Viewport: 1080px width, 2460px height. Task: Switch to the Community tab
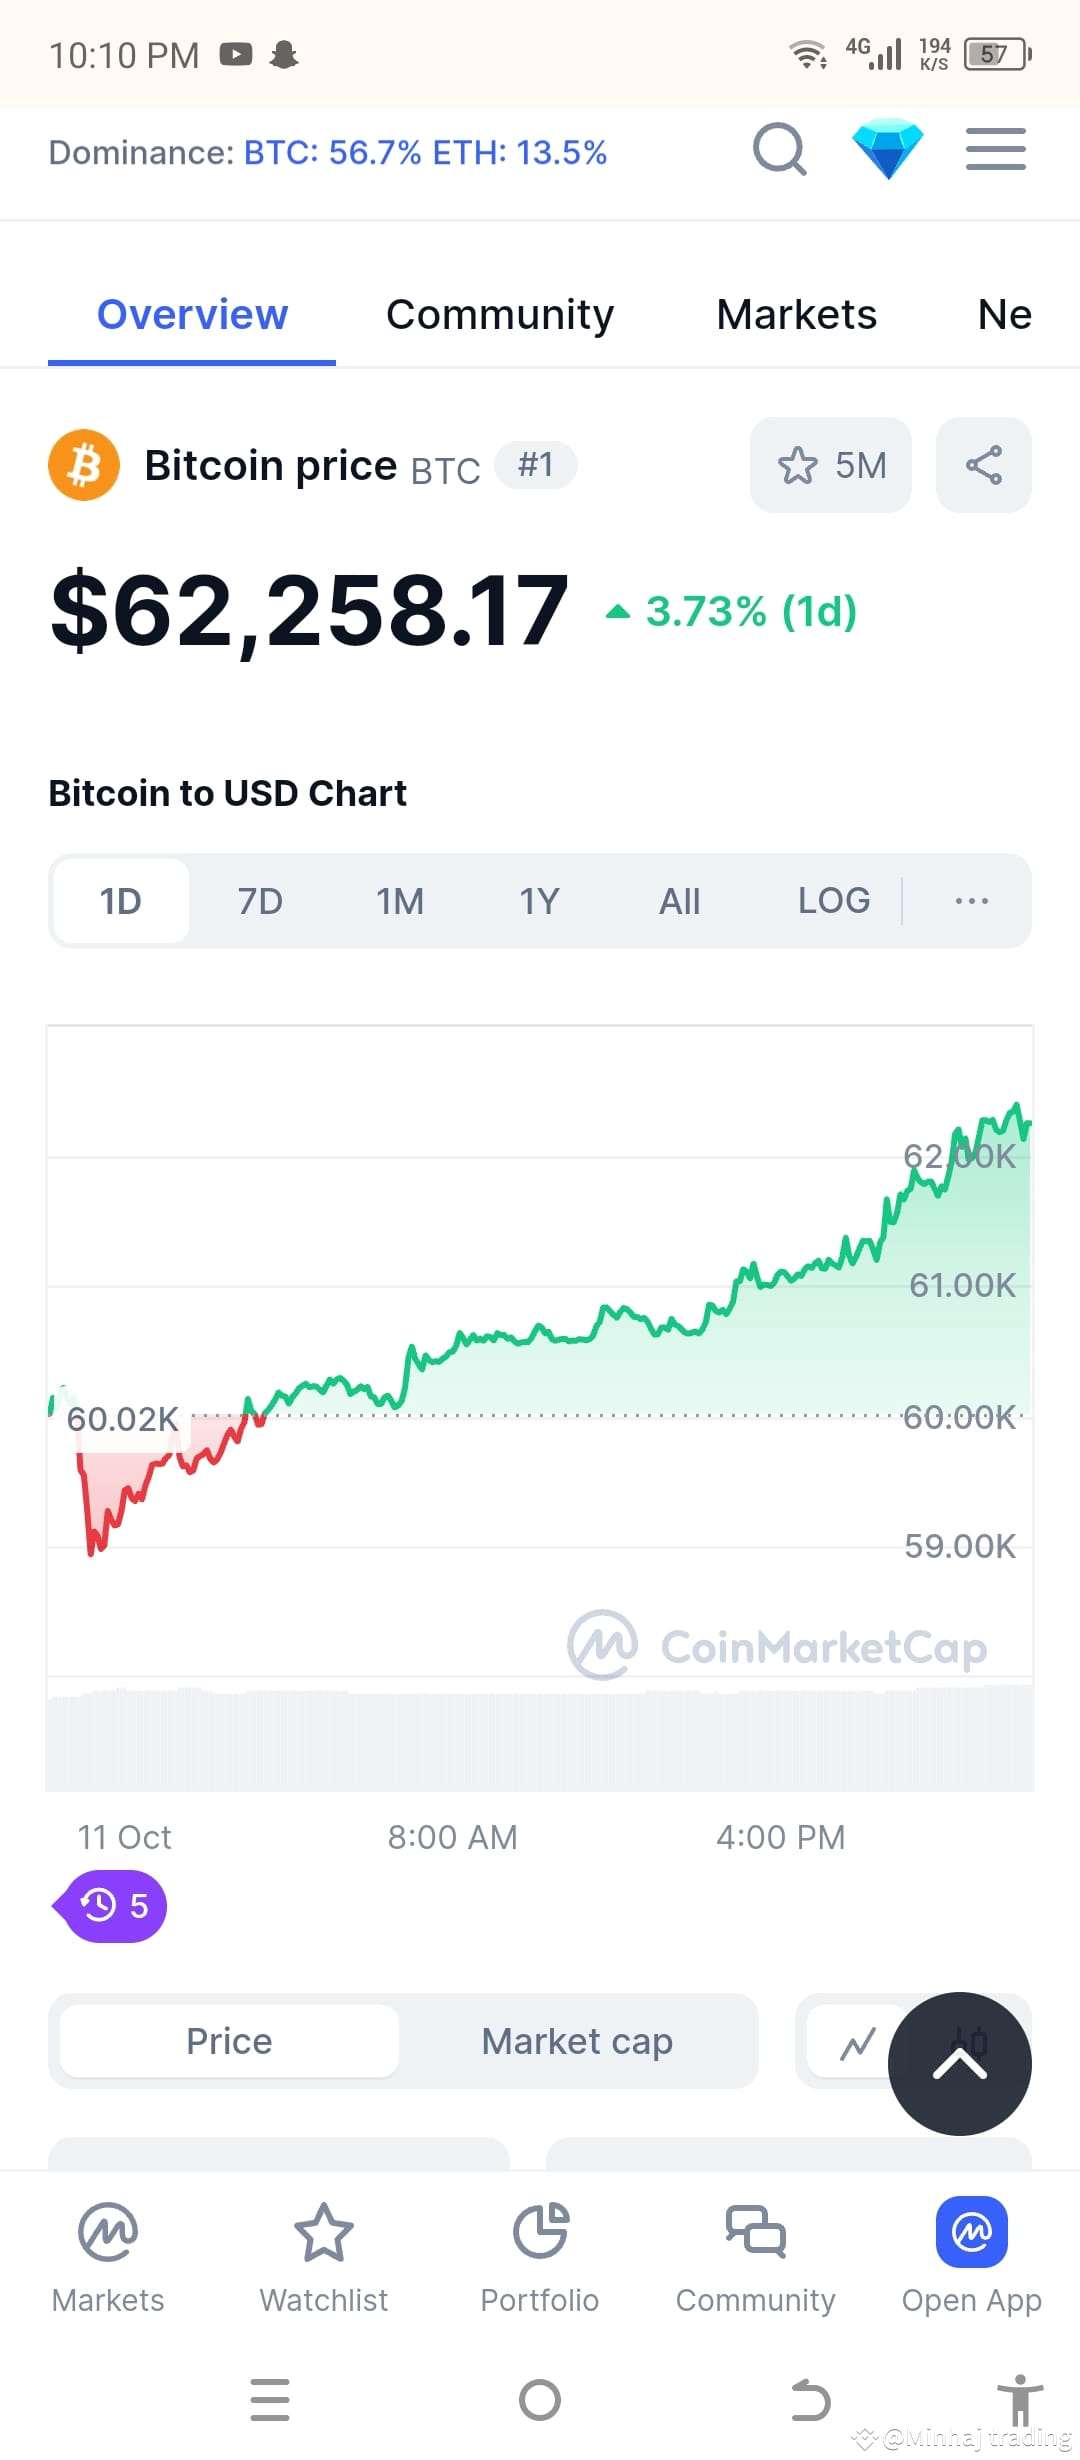pos(499,314)
